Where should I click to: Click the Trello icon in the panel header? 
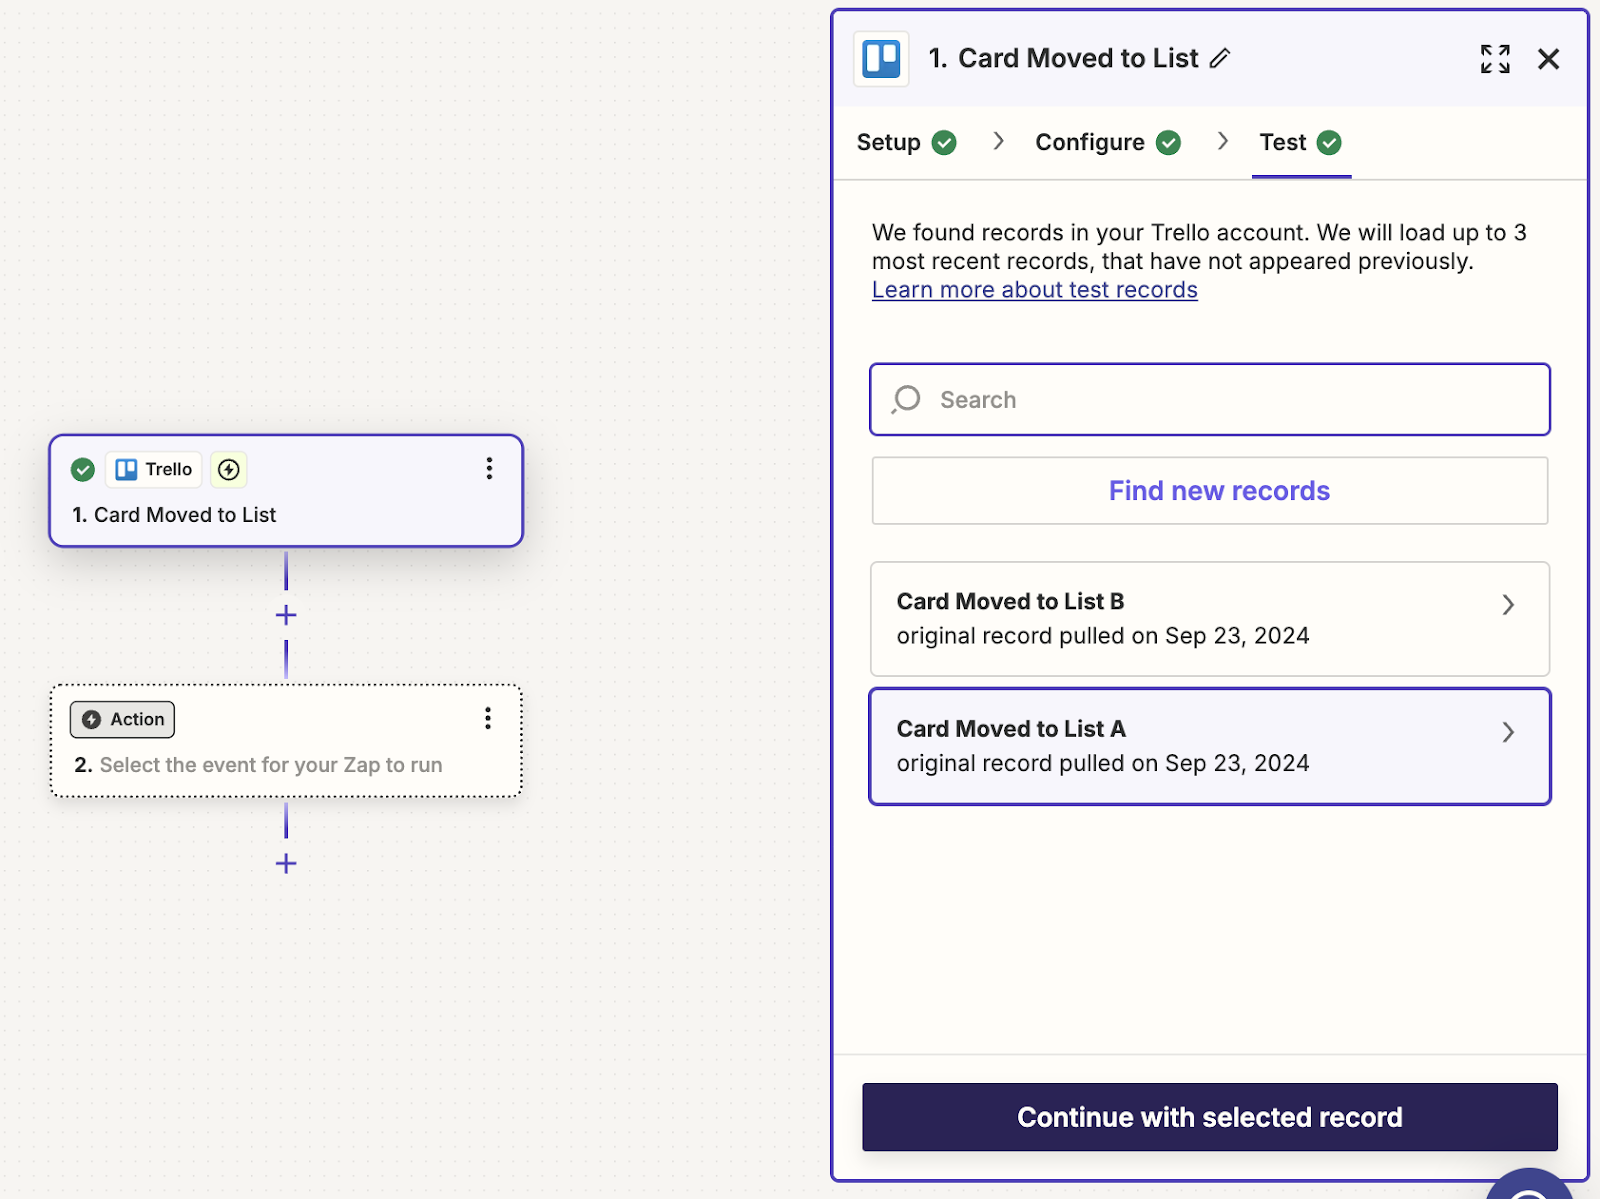point(881,59)
